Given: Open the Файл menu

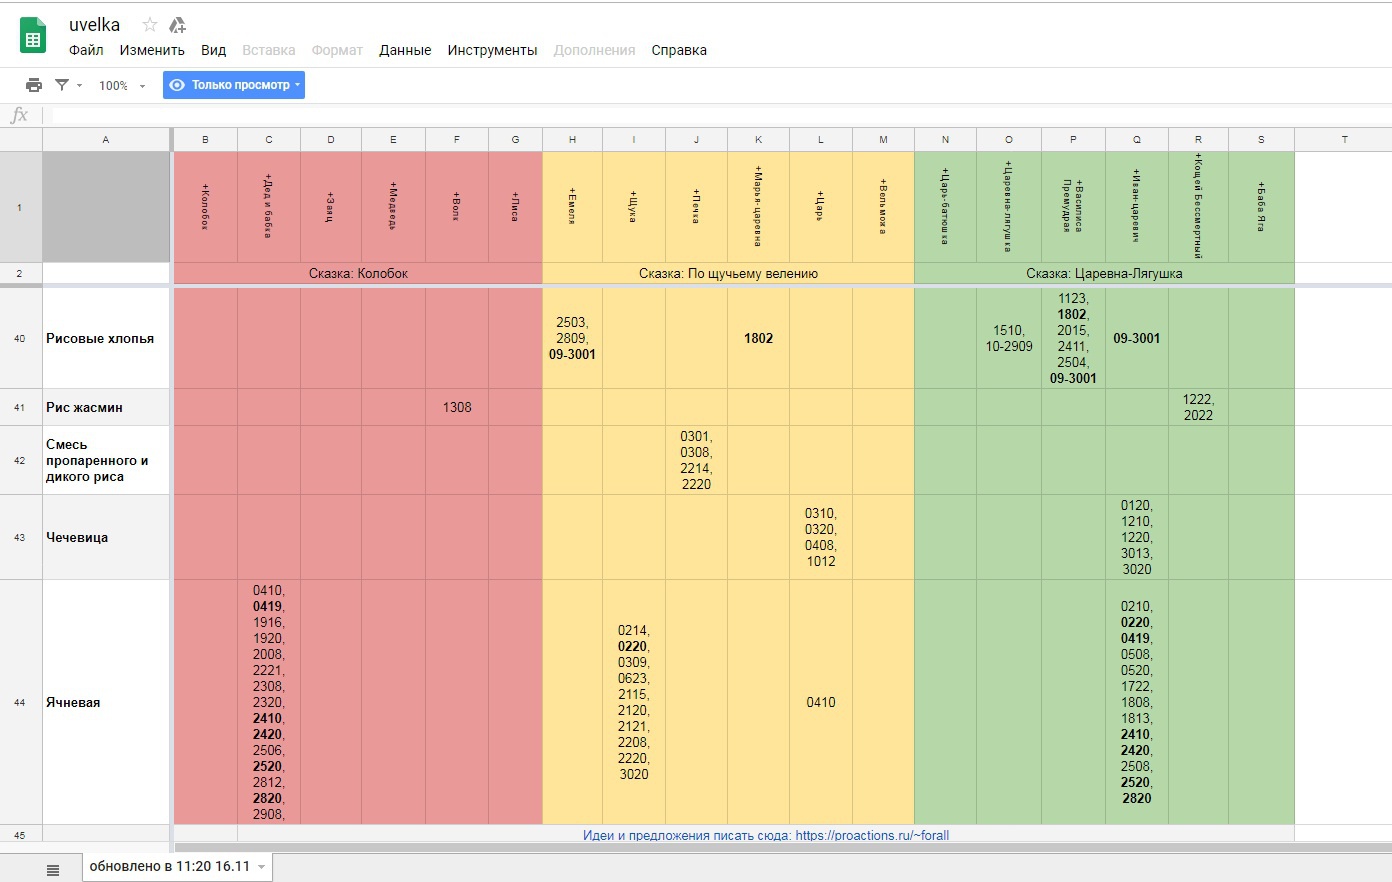Looking at the screenshot, I should [x=86, y=50].
